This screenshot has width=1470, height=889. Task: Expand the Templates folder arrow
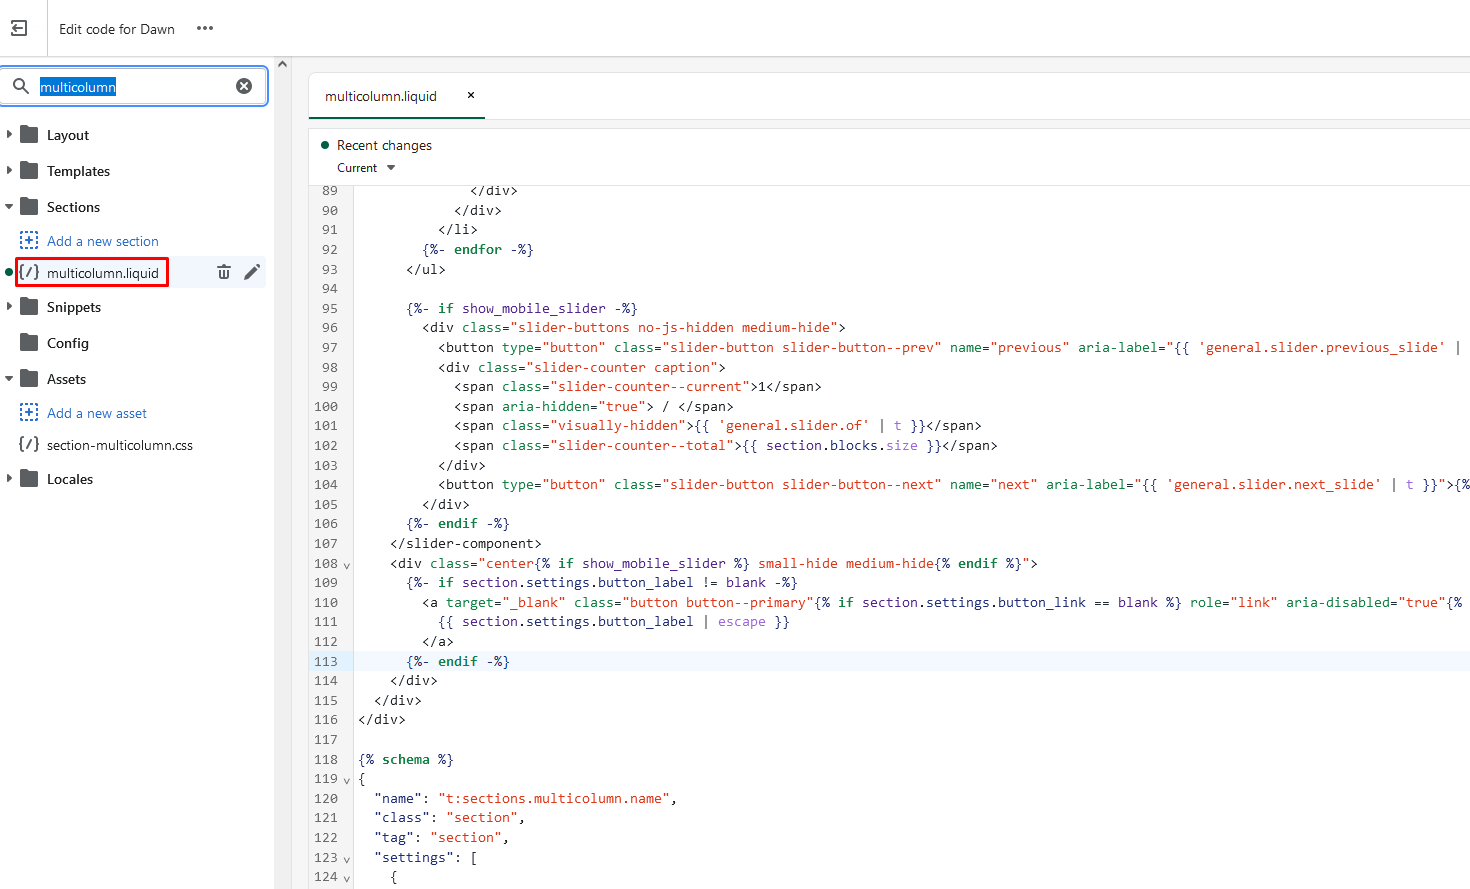click(x=10, y=170)
